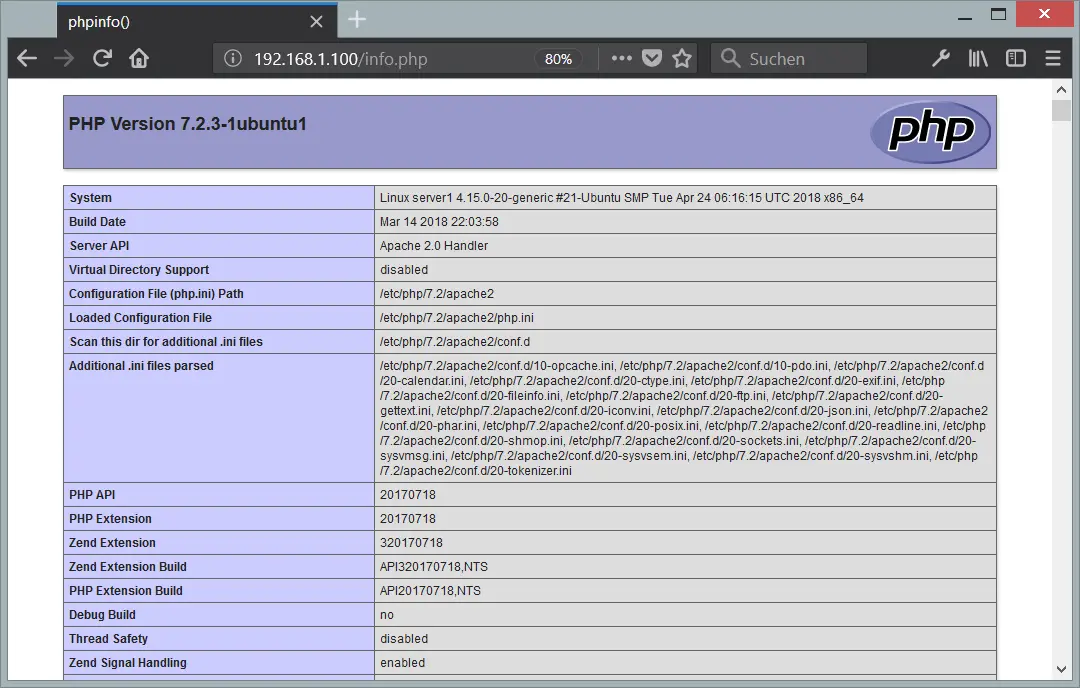The image size is (1080, 688).
Task: Click the 'Thread Safety' label
Action: tap(108, 639)
